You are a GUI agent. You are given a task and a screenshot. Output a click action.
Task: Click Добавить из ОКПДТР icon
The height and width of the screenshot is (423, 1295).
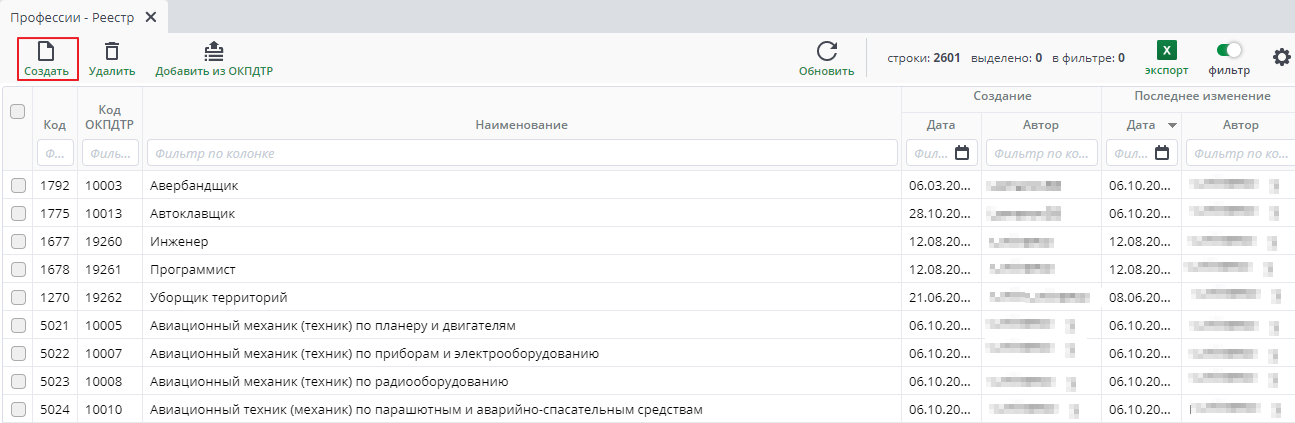214,51
